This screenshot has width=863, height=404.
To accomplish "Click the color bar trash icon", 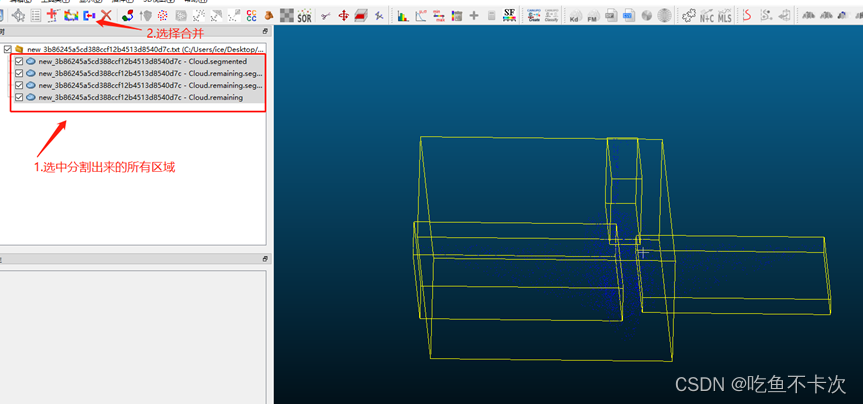I will (457, 16).
